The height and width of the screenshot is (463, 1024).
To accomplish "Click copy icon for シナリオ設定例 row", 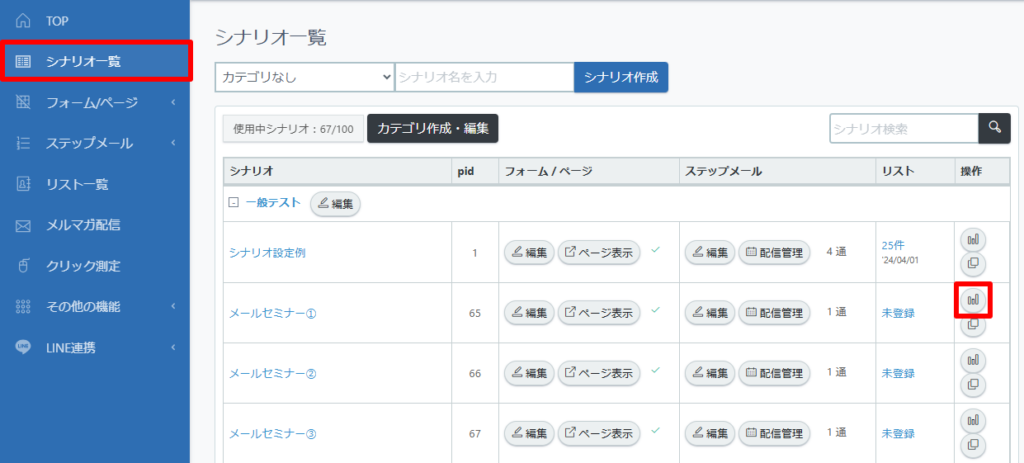I will point(973,264).
